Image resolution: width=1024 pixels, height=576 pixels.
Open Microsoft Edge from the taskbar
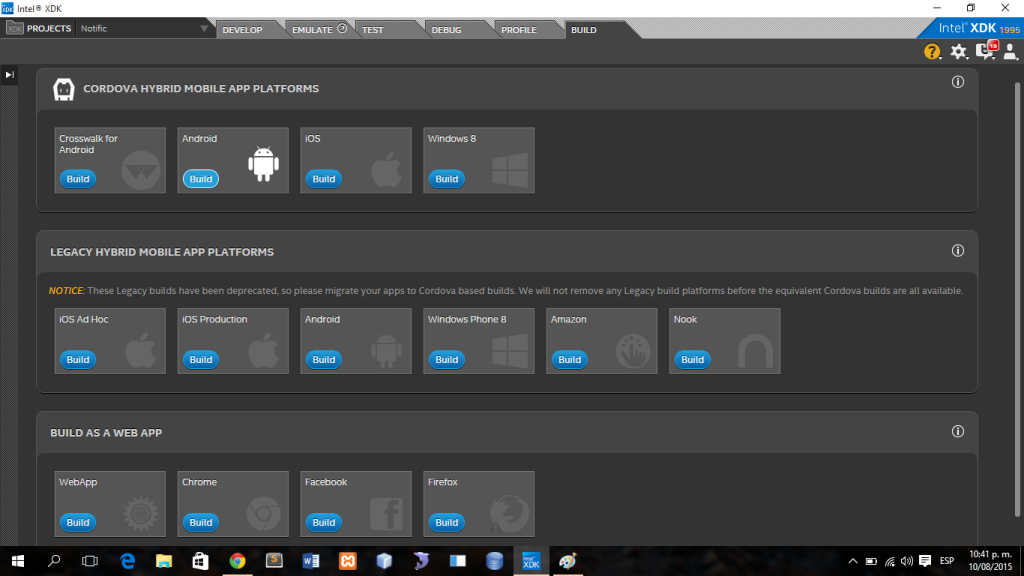[x=127, y=561]
